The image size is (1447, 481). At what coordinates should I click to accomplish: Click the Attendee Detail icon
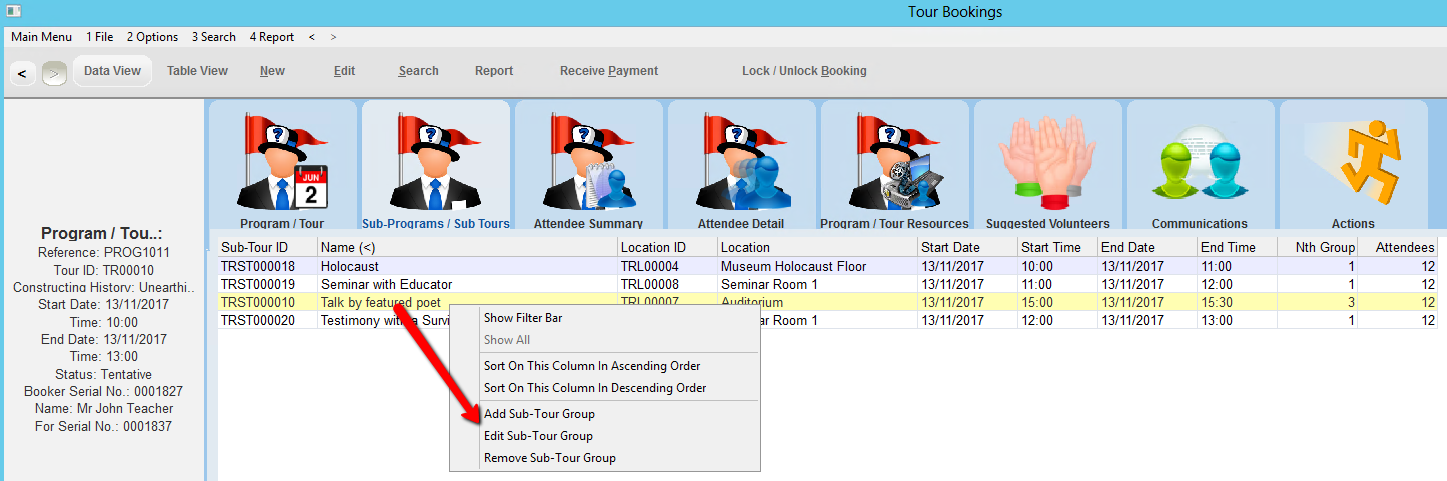tap(741, 166)
